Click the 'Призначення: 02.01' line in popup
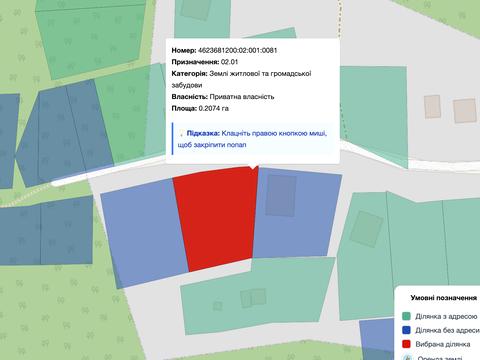The width and height of the screenshot is (480, 360). tap(205, 62)
